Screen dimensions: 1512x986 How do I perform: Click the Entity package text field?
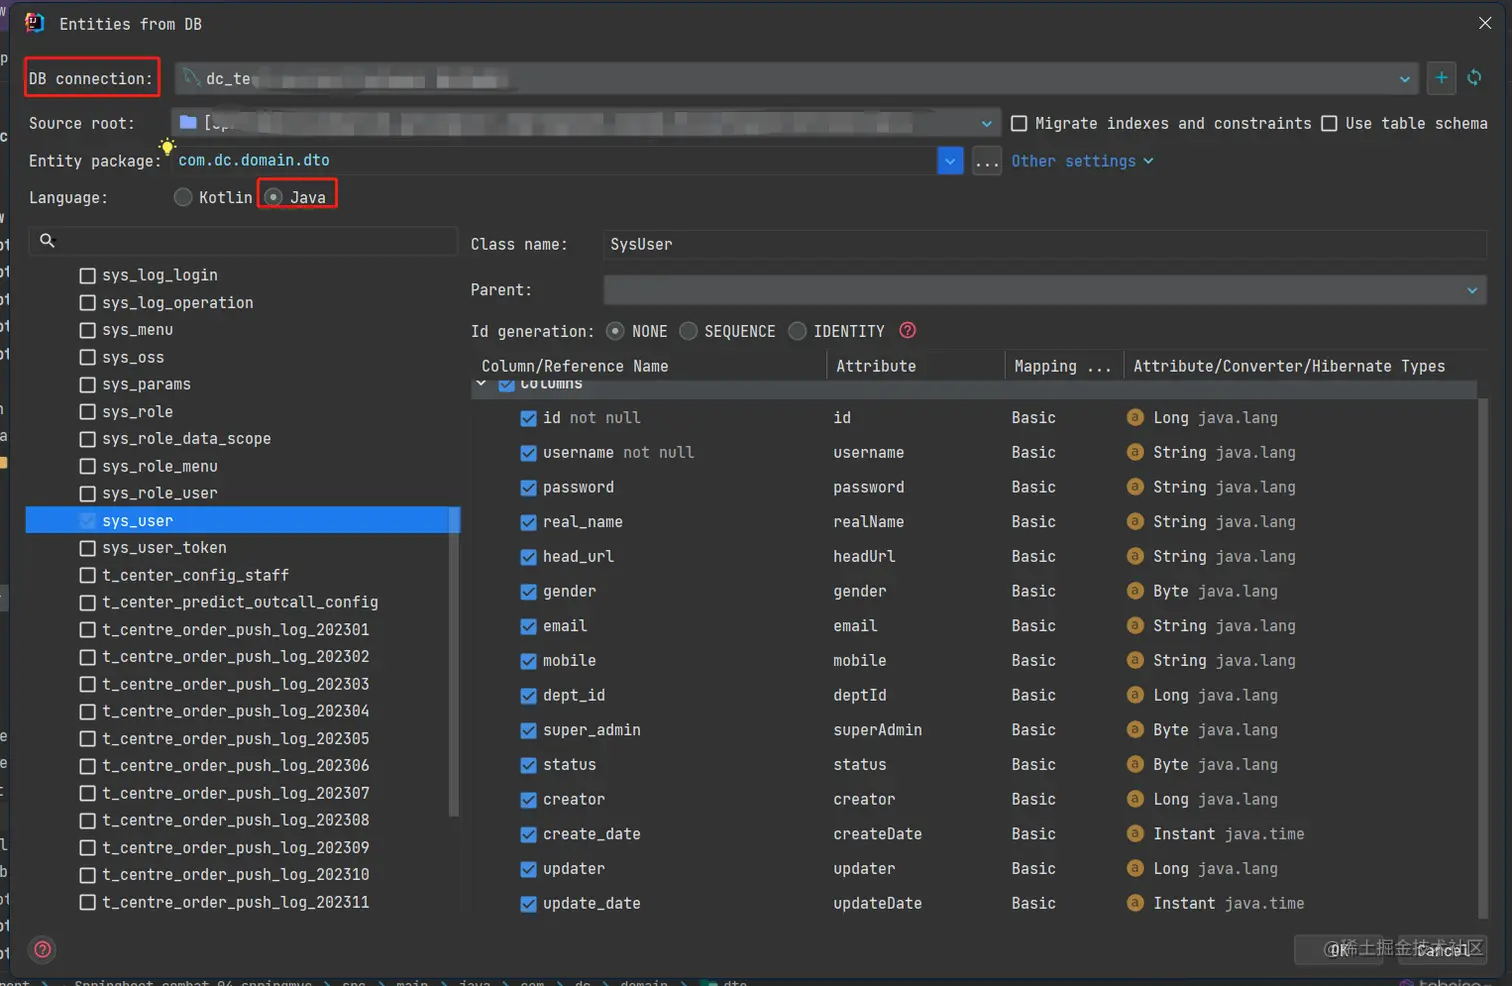click(x=555, y=160)
